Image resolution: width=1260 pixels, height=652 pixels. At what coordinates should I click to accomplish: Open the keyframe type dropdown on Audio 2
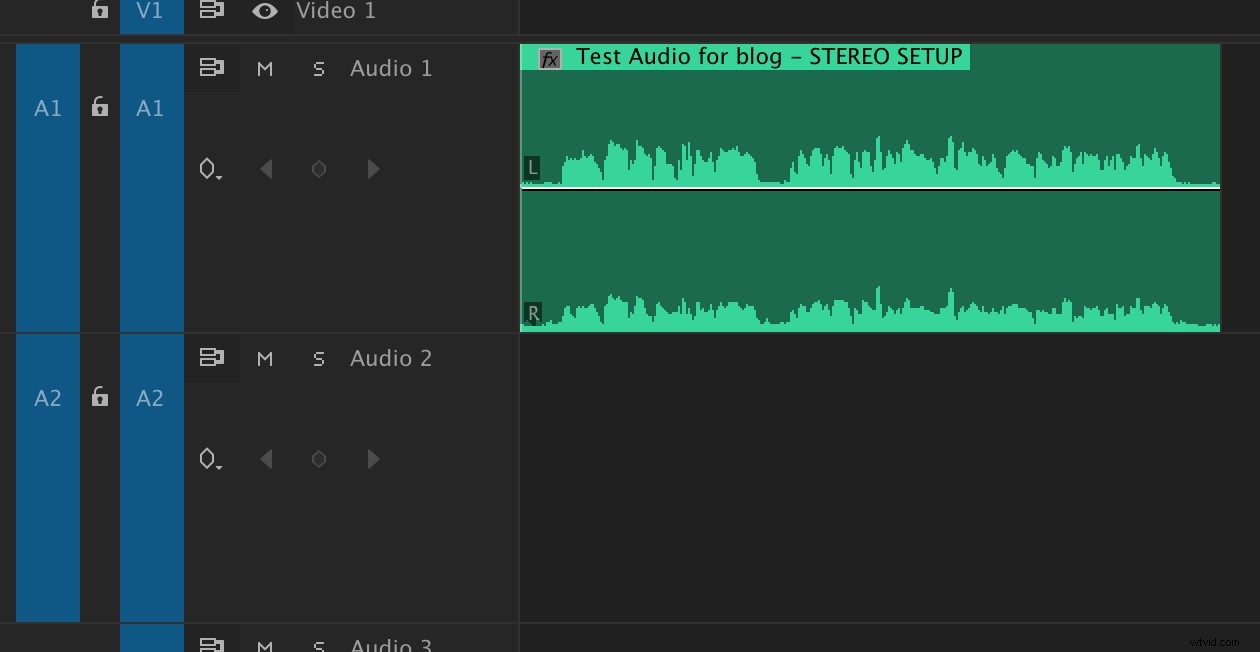(x=210, y=459)
